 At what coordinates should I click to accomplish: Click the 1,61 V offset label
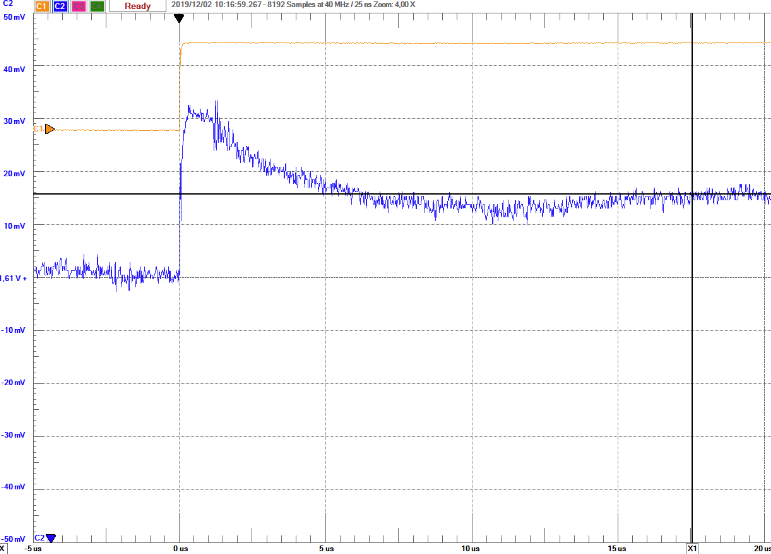(13, 278)
